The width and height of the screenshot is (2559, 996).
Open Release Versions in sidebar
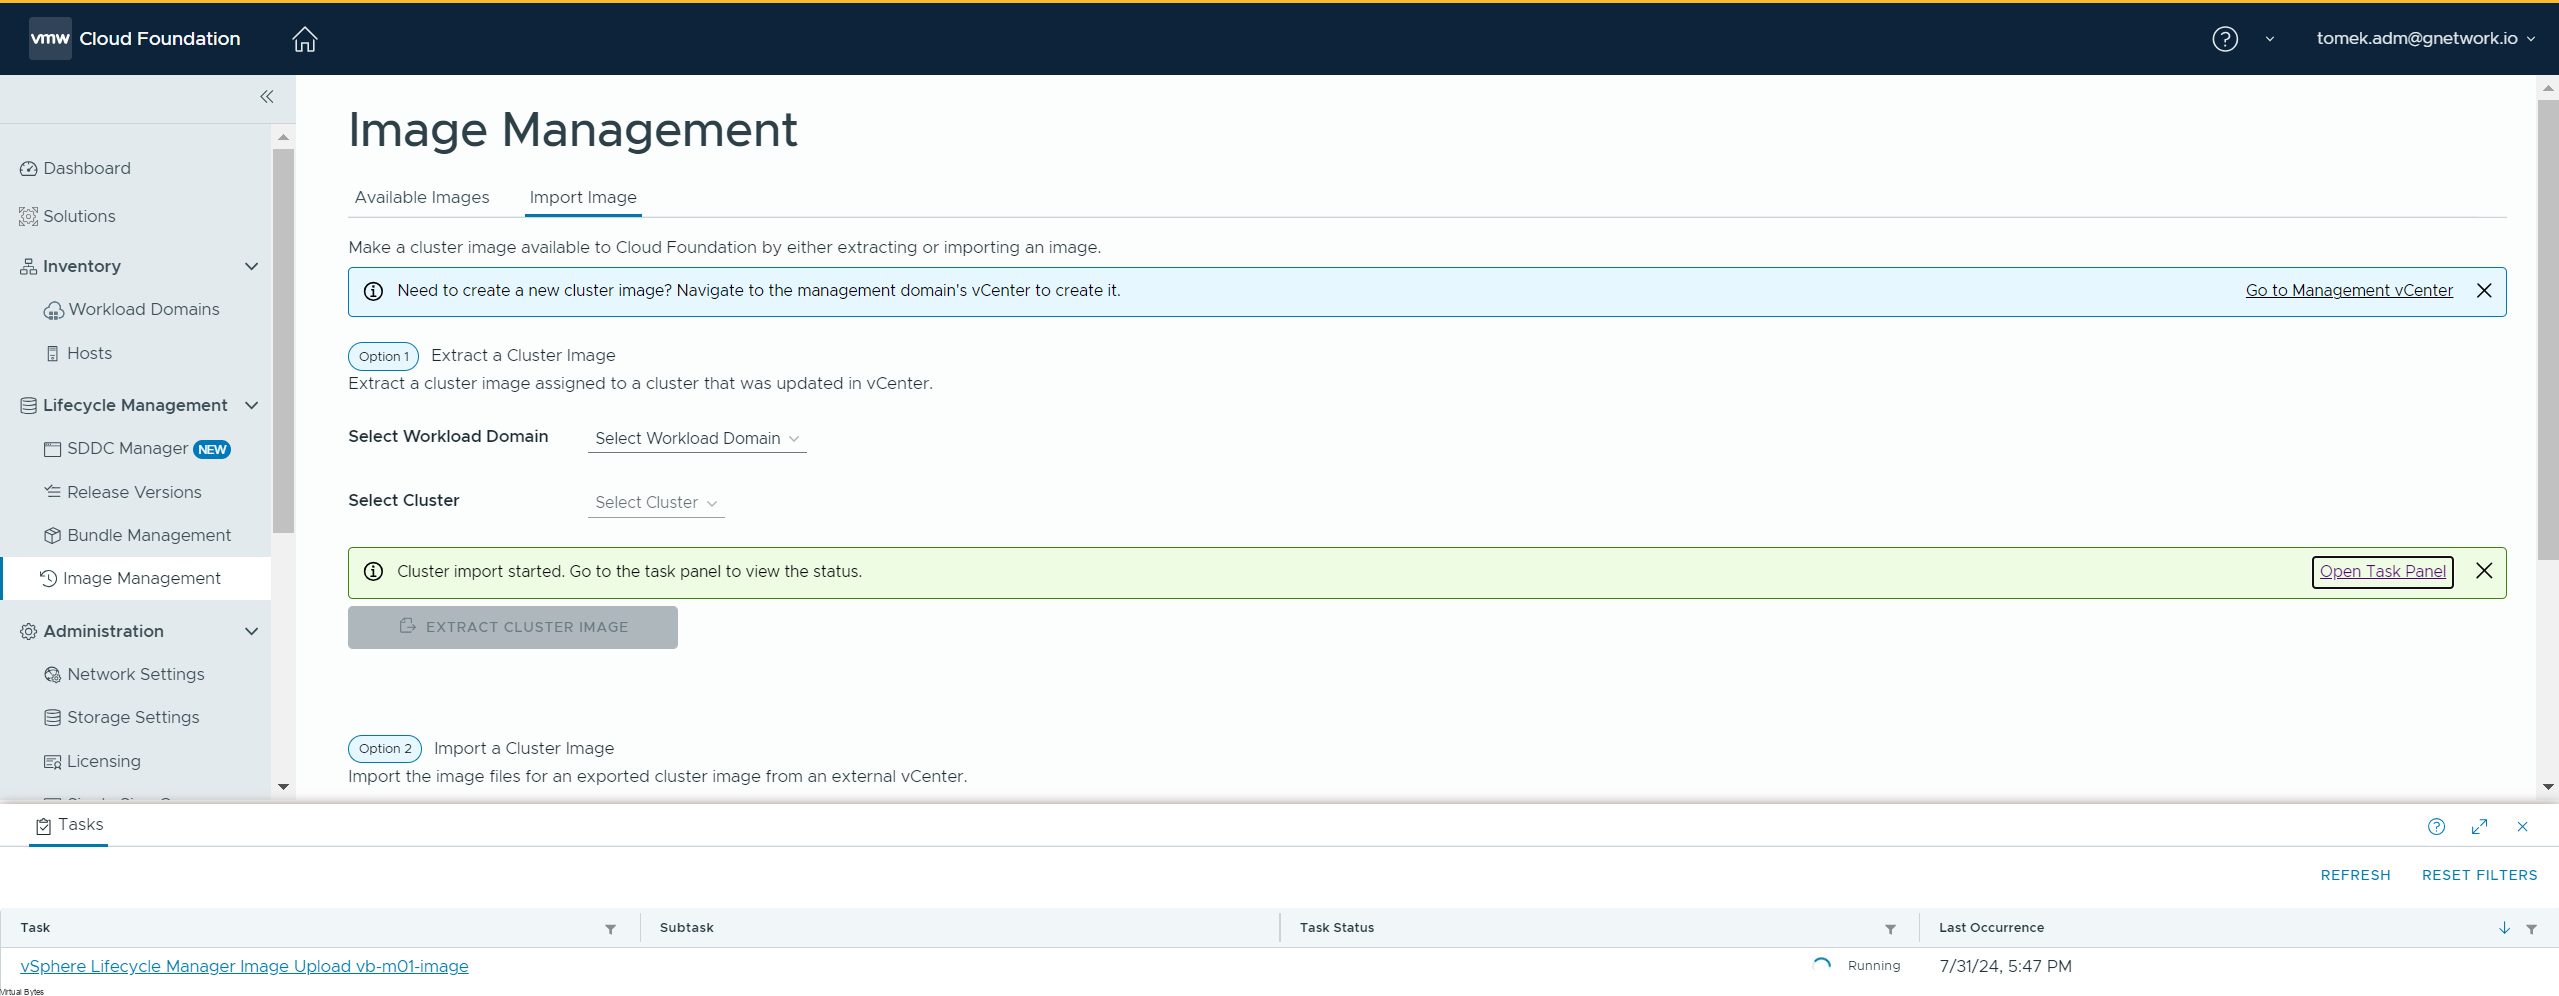tap(123, 492)
